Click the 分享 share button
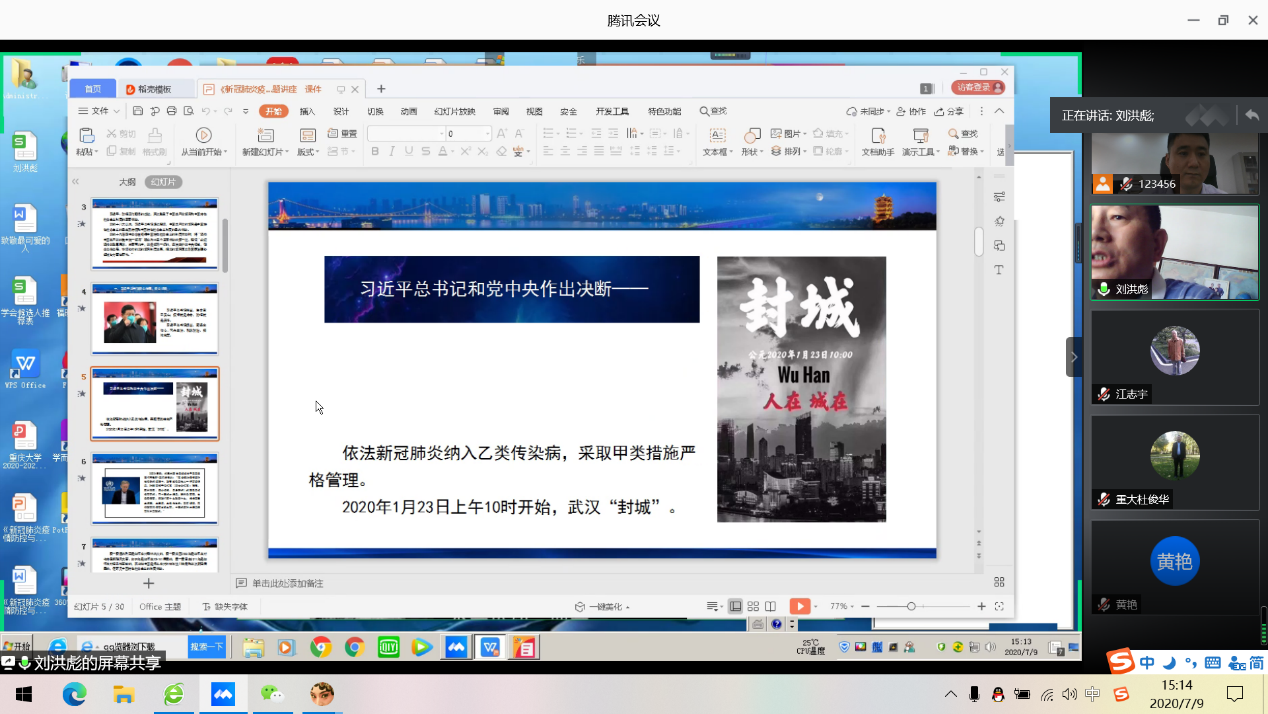Viewport: 1268px width, 714px height. pos(950,111)
